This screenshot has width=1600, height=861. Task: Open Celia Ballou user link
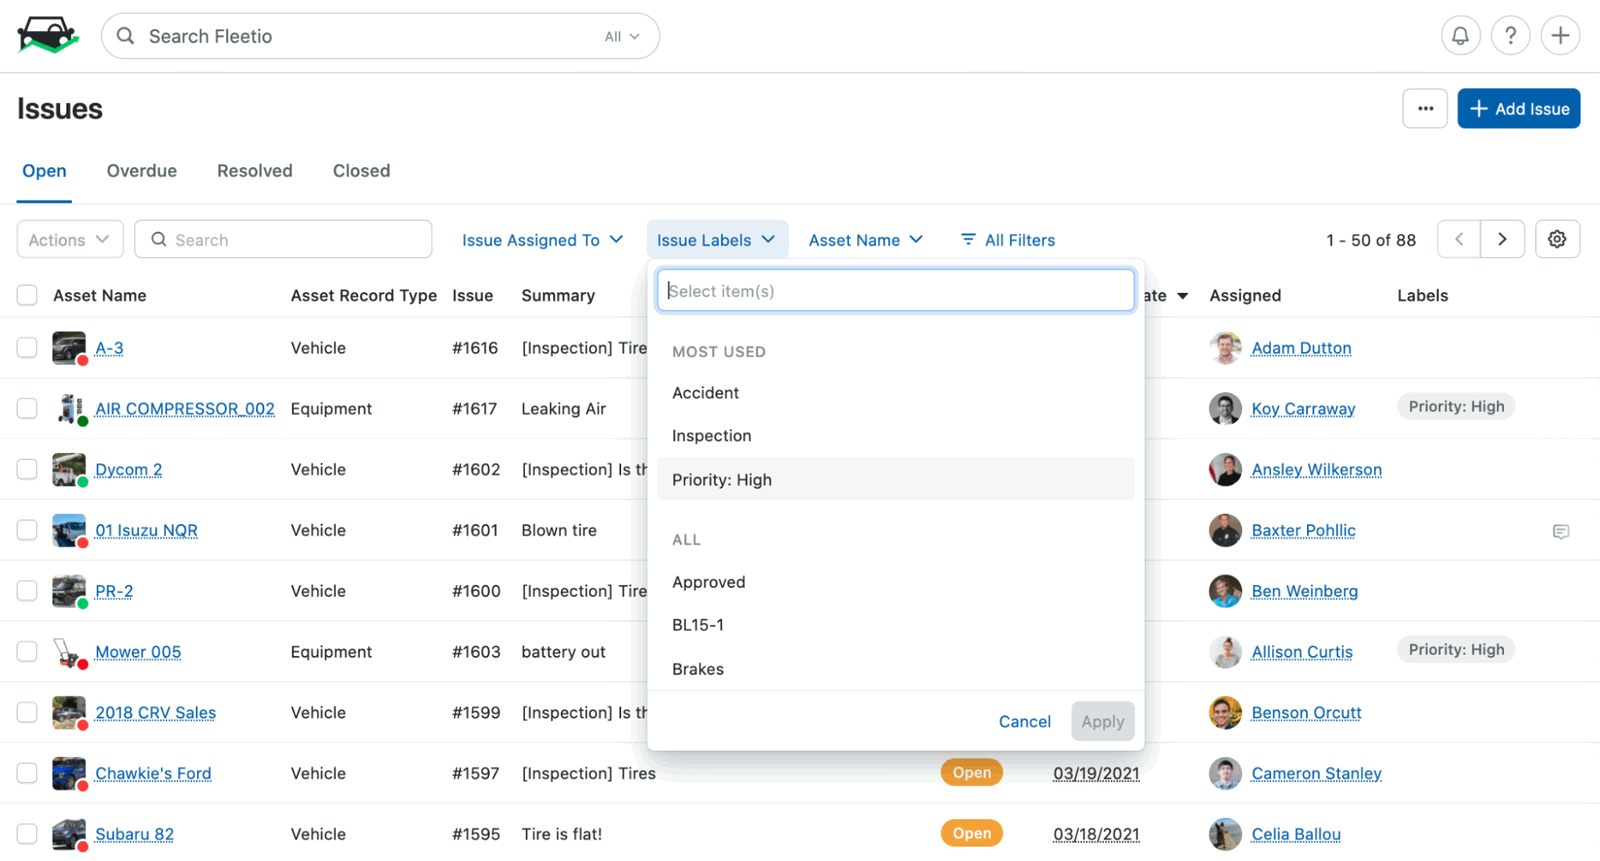1296,834
